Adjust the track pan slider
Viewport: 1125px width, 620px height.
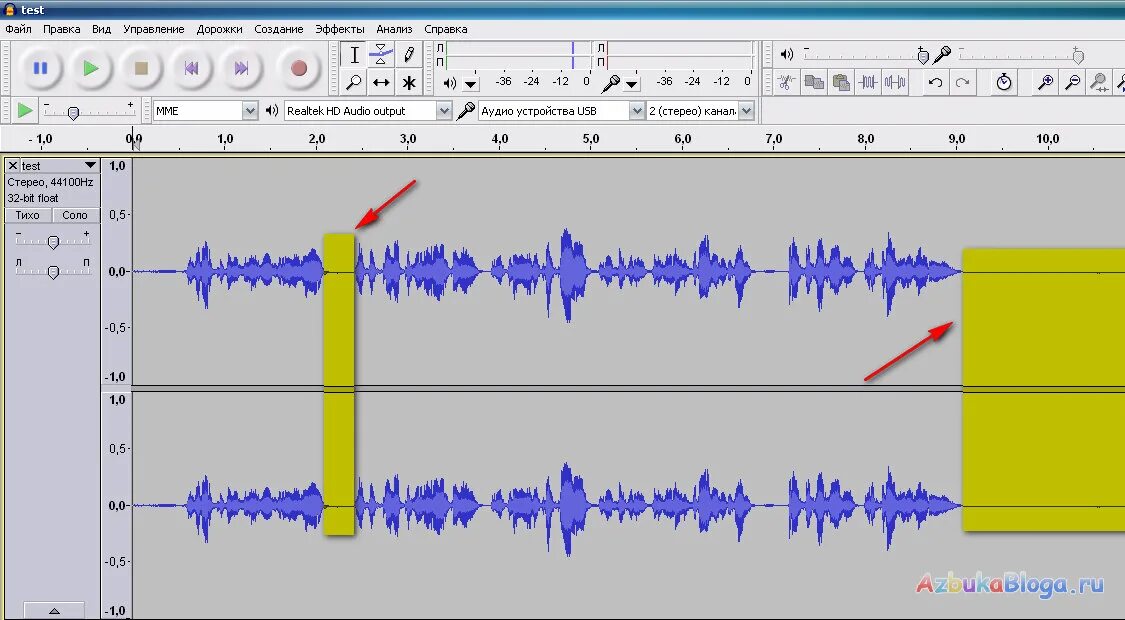(x=53, y=272)
